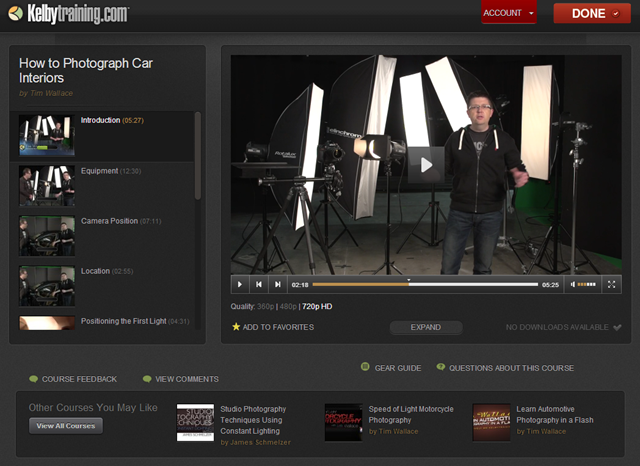
Task: Select the Equipment lesson
Action: click(x=99, y=171)
